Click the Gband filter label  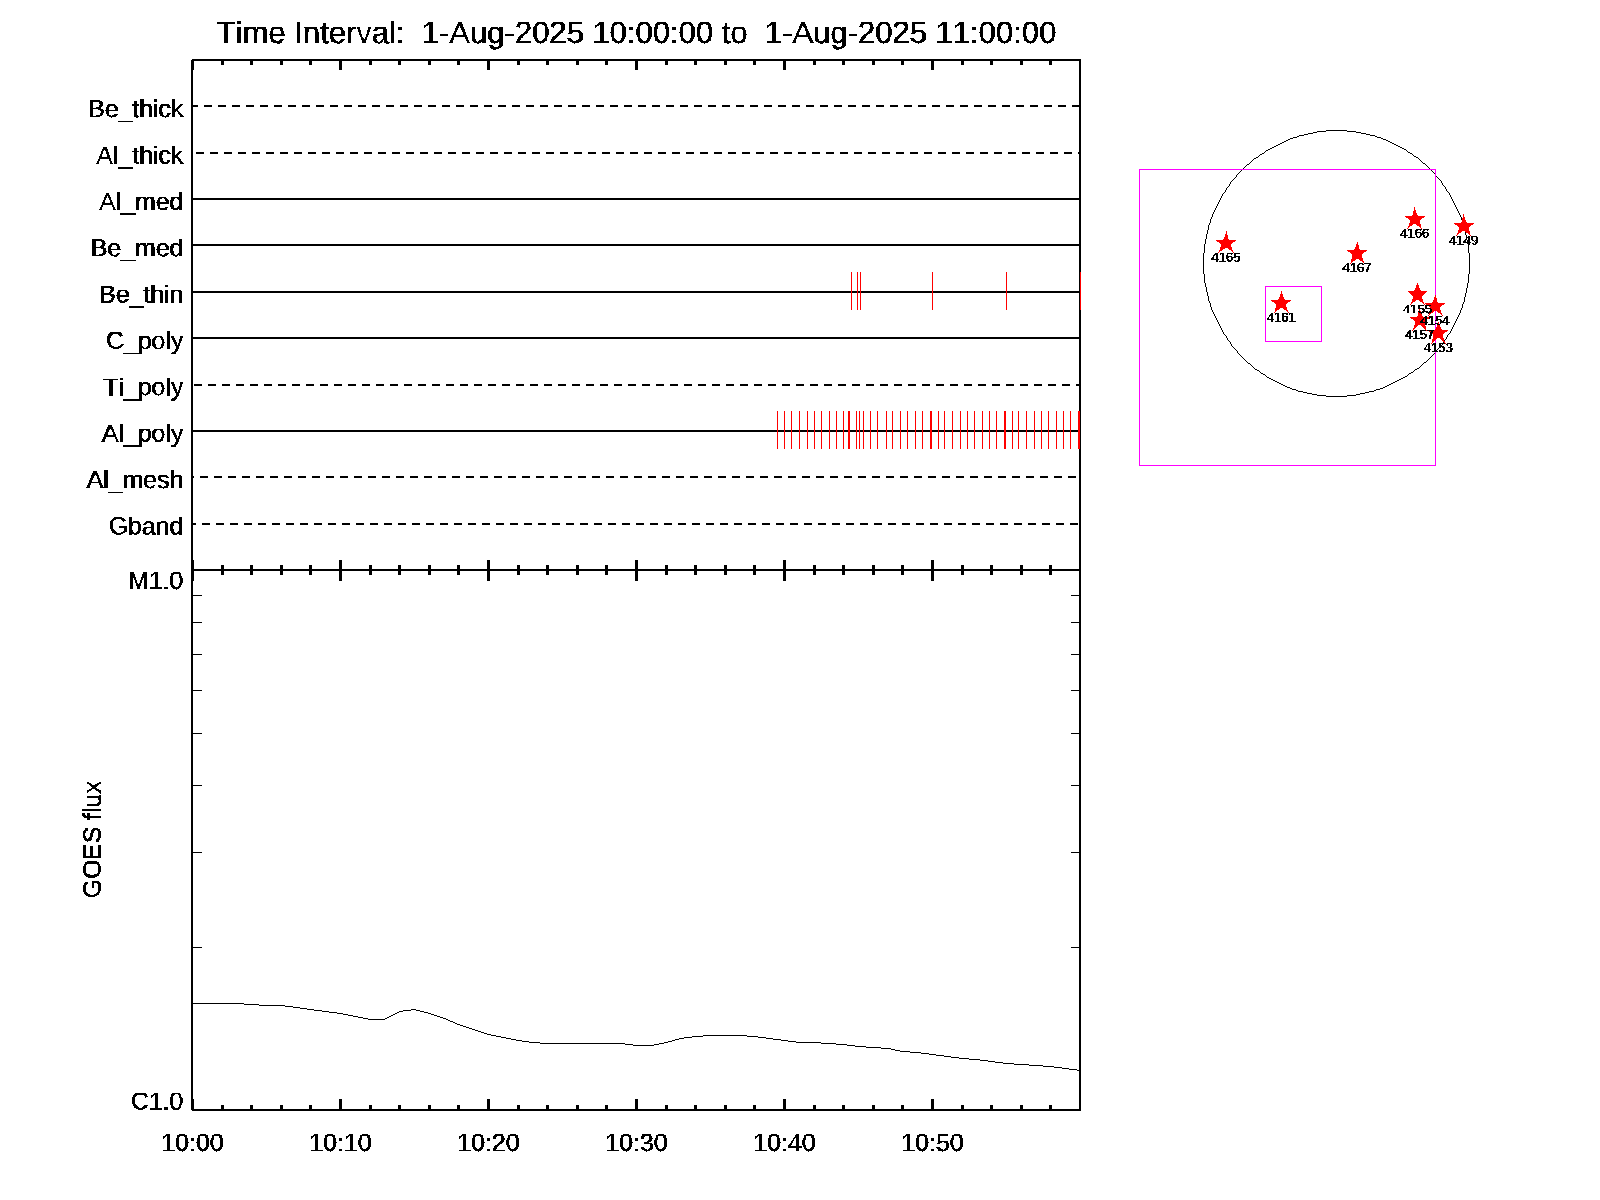coord(146,527)
